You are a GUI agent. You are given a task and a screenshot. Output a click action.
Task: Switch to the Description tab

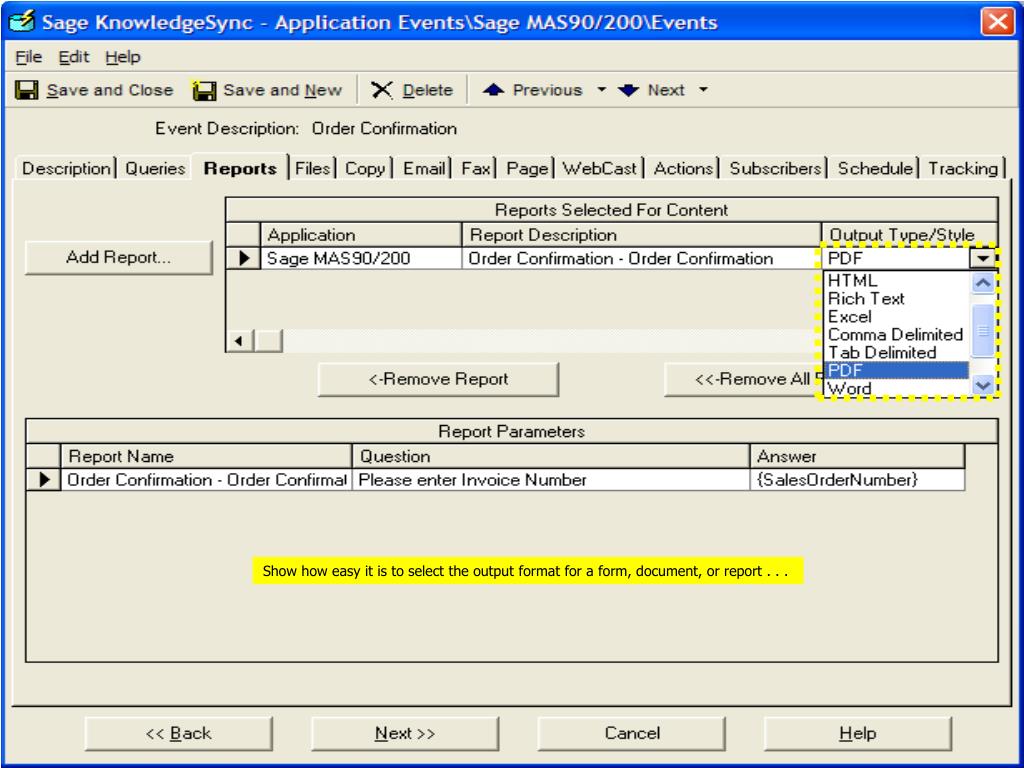coord(66,168)
